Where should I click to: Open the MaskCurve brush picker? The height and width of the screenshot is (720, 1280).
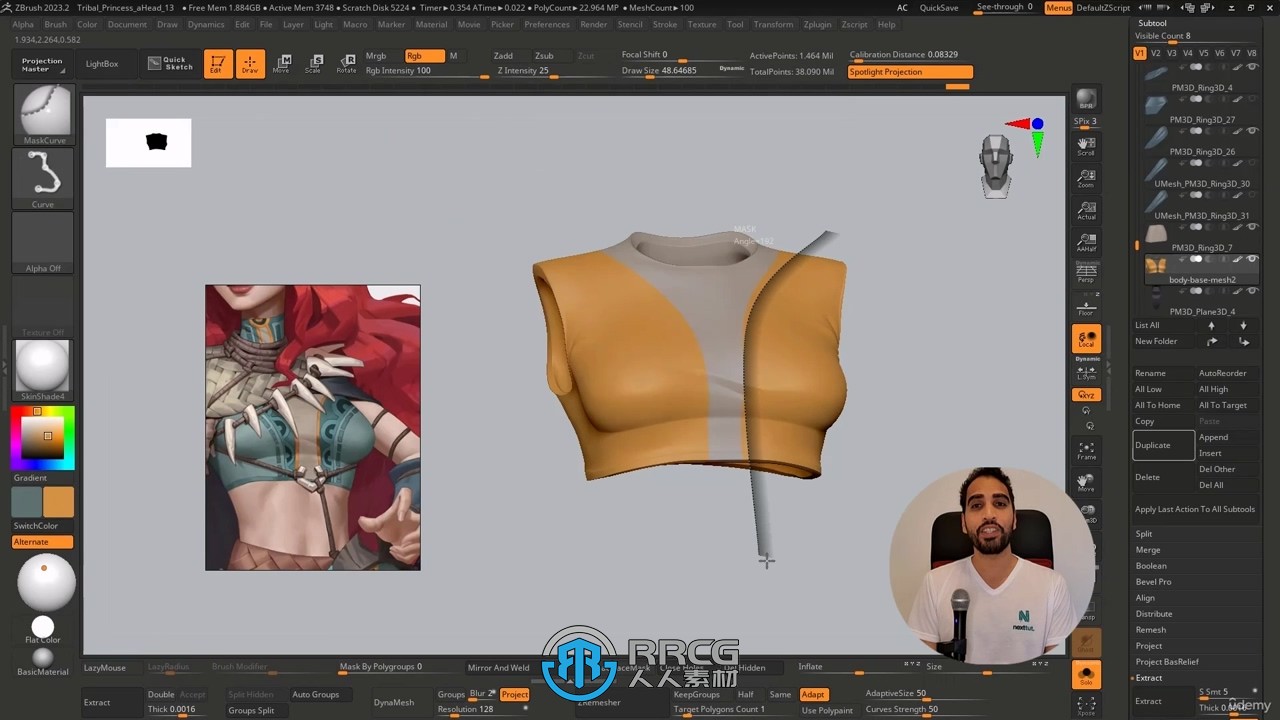[x=43, y=115]
